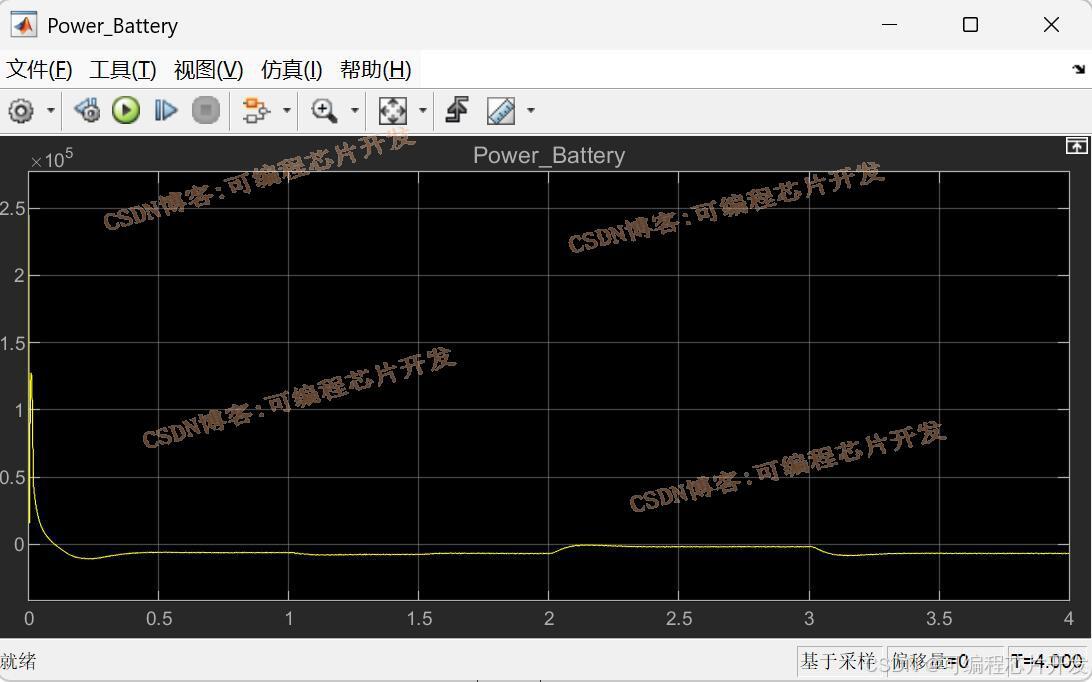Click the MATLAB logo in title bar

[x=23, y=25]
